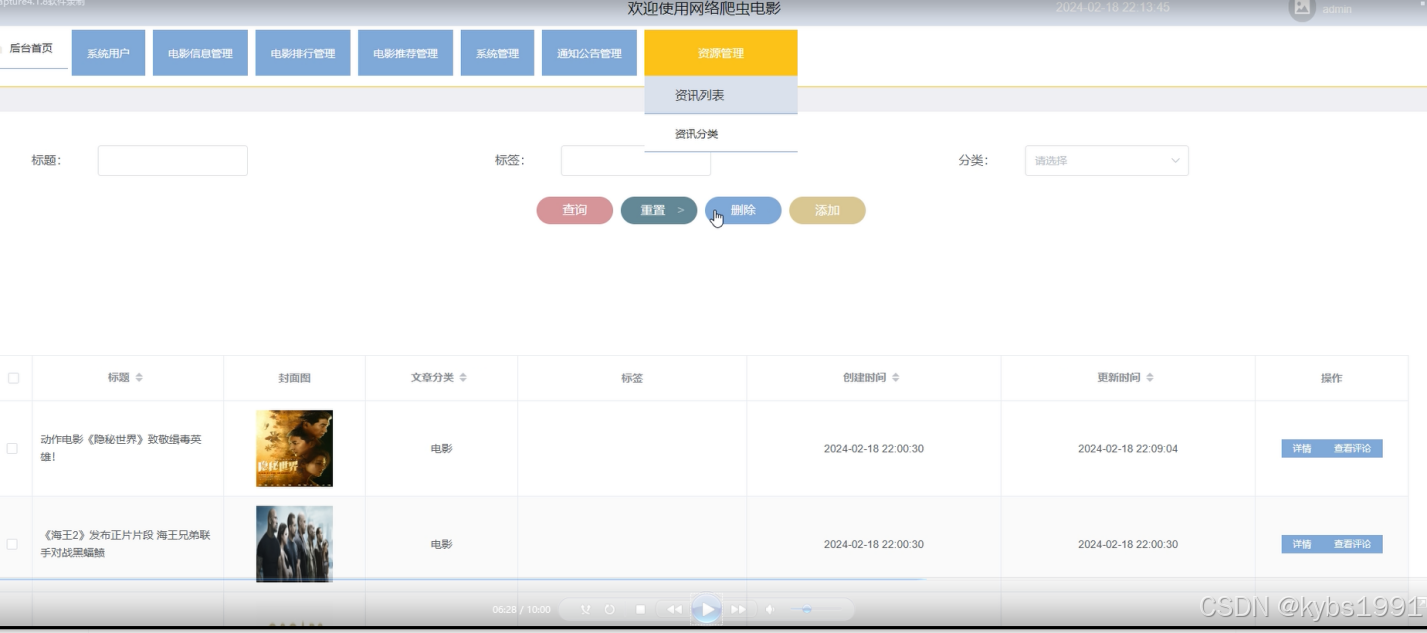This screenshot has width=1427, height=633.
Task: Select 资讯列表 from the dropdown menu
Action: (x=720, y=96)
